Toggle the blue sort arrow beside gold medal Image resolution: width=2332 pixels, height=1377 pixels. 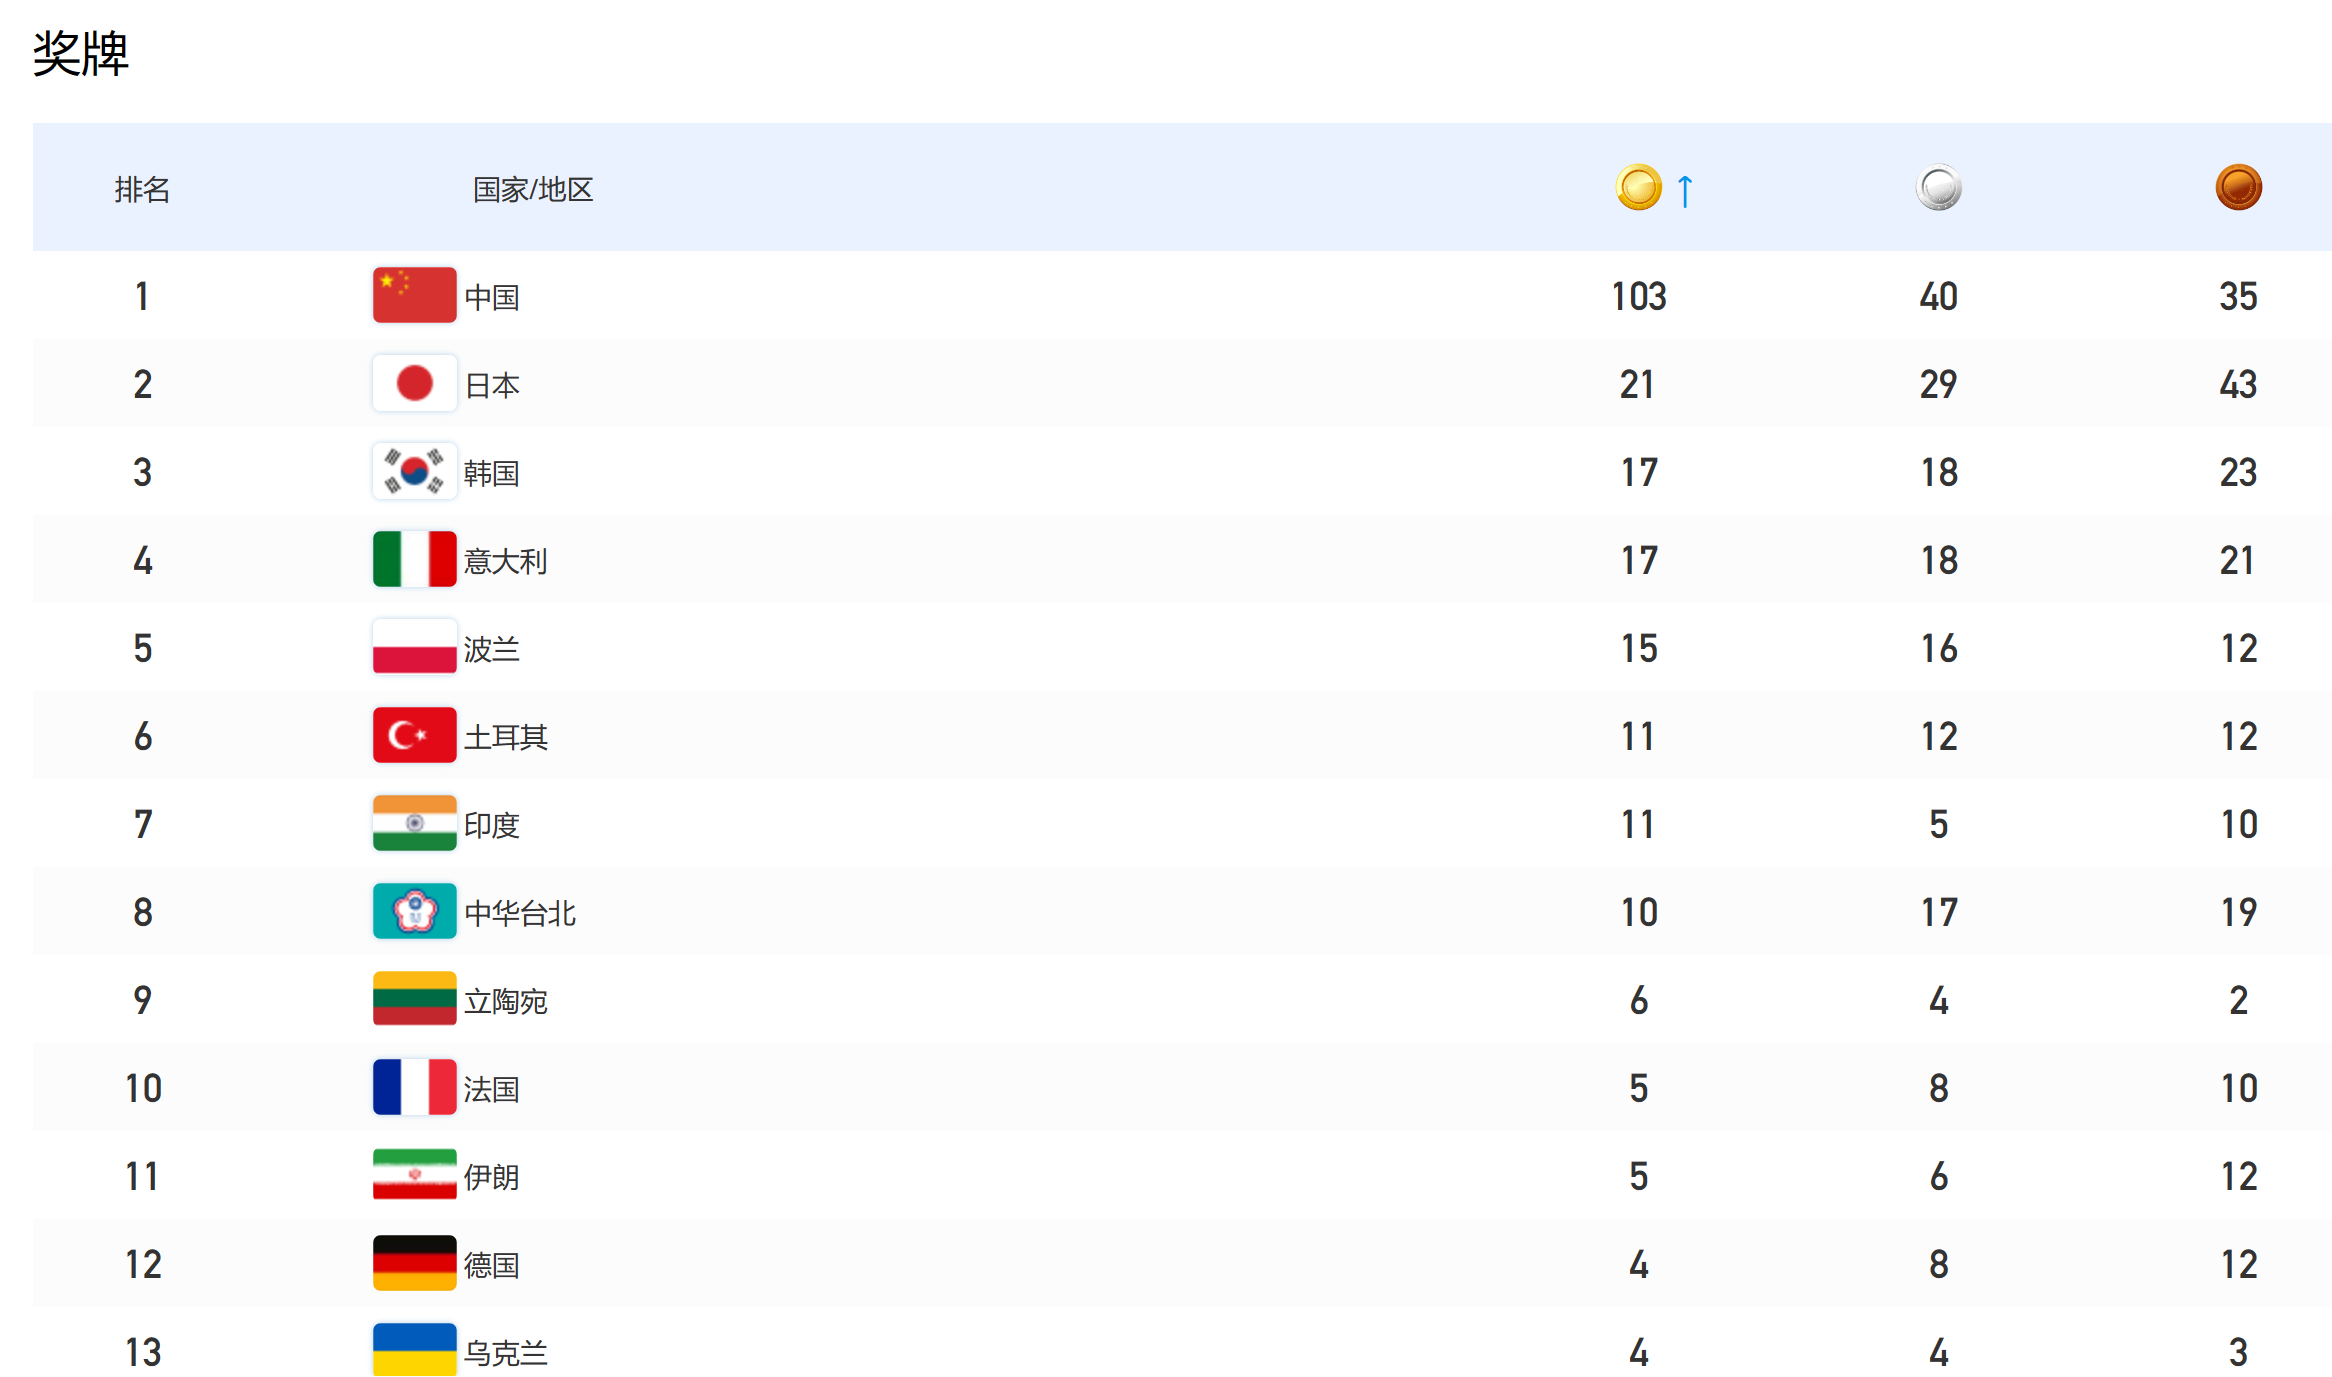1685,190
